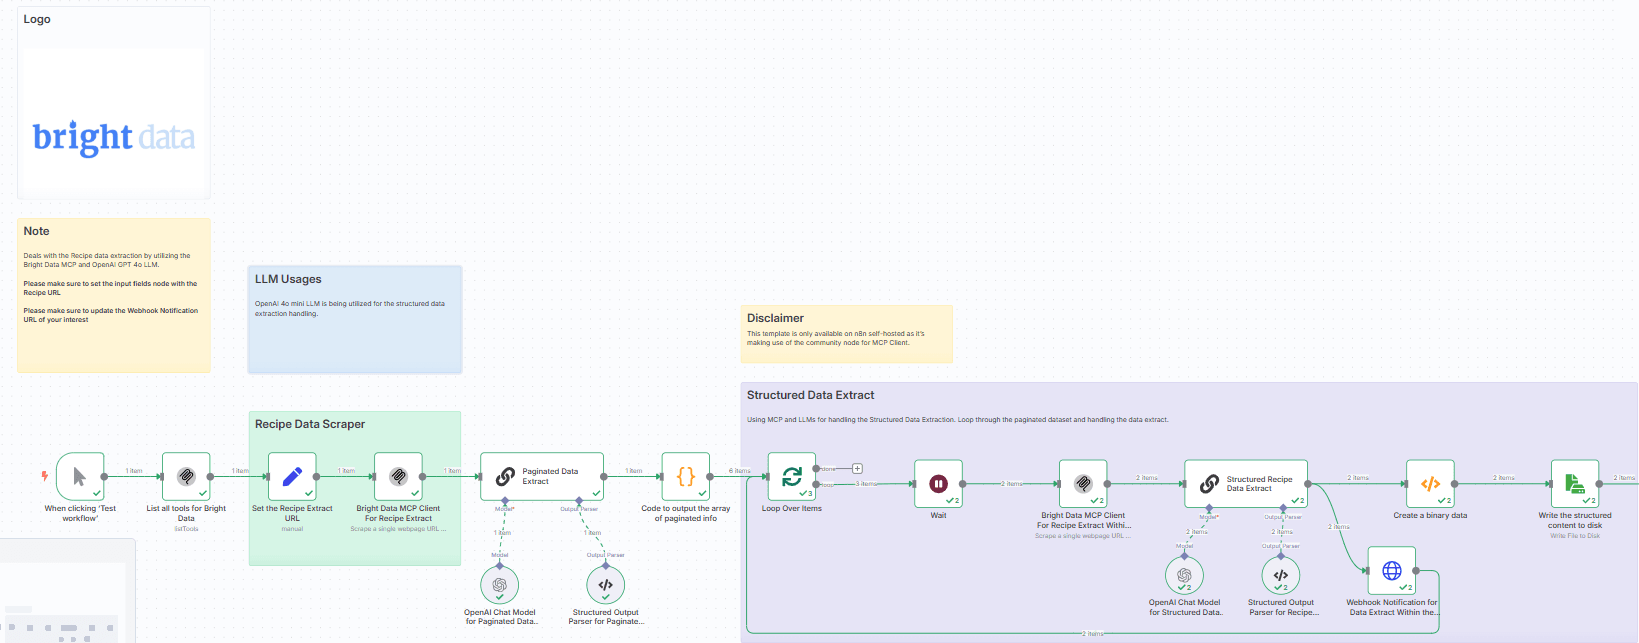Click 'Please make sure to update the Webhook Notification' text
Viewport: 1639px width, 643px height.
[111, 315]
